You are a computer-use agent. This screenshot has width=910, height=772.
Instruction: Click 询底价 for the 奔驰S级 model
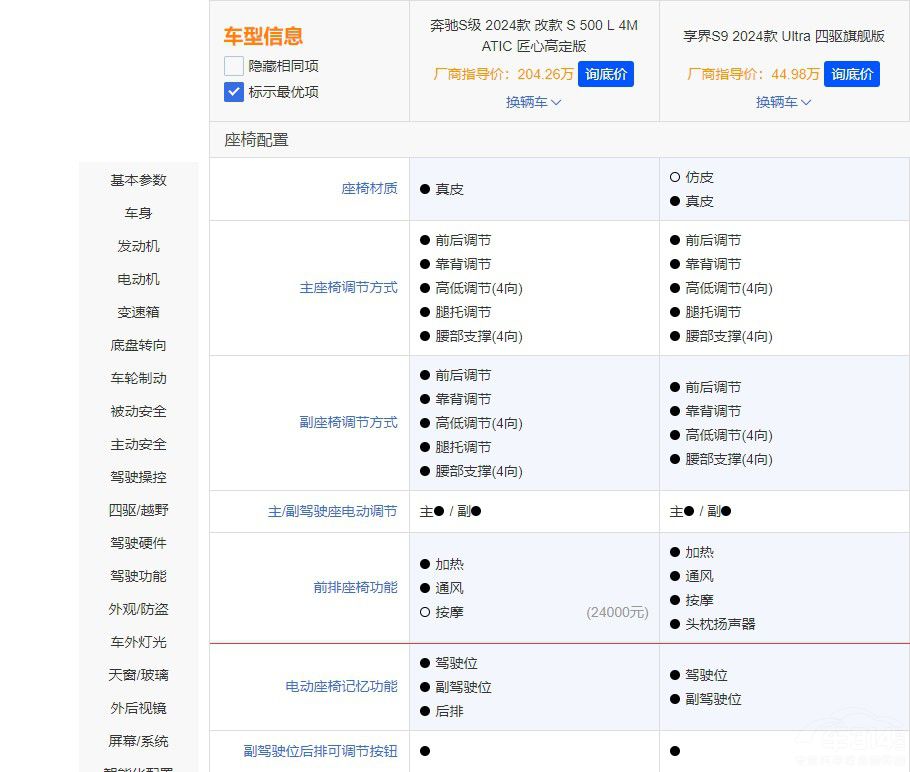pos(606,74)
